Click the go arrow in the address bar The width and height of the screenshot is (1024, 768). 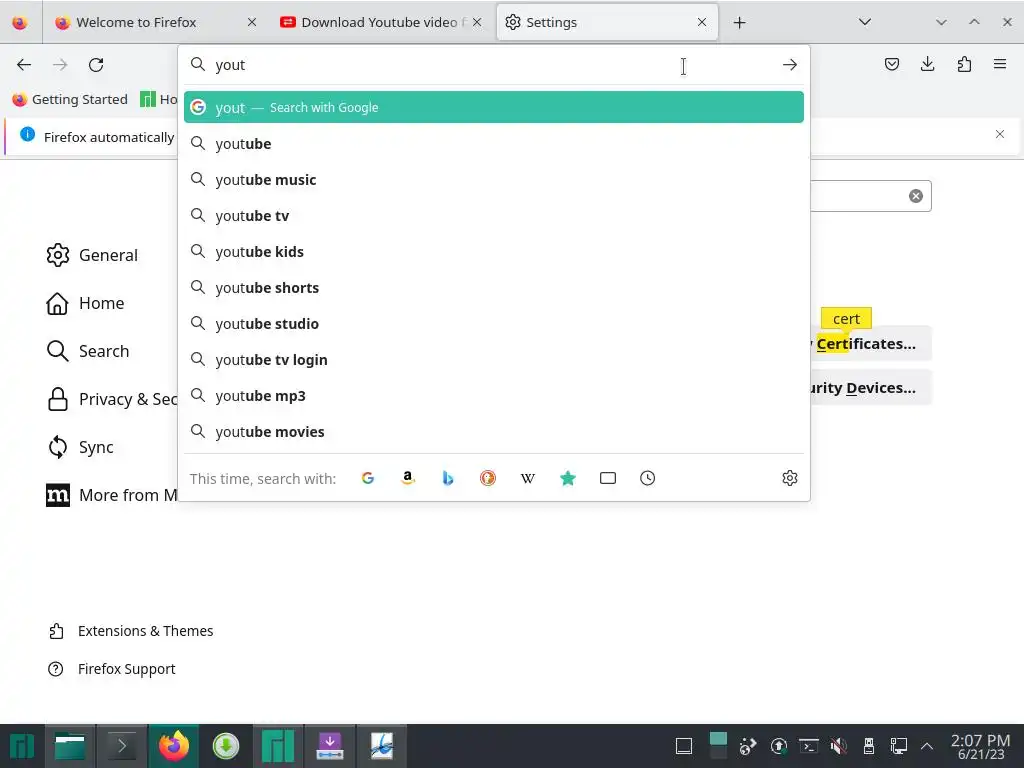790,65
